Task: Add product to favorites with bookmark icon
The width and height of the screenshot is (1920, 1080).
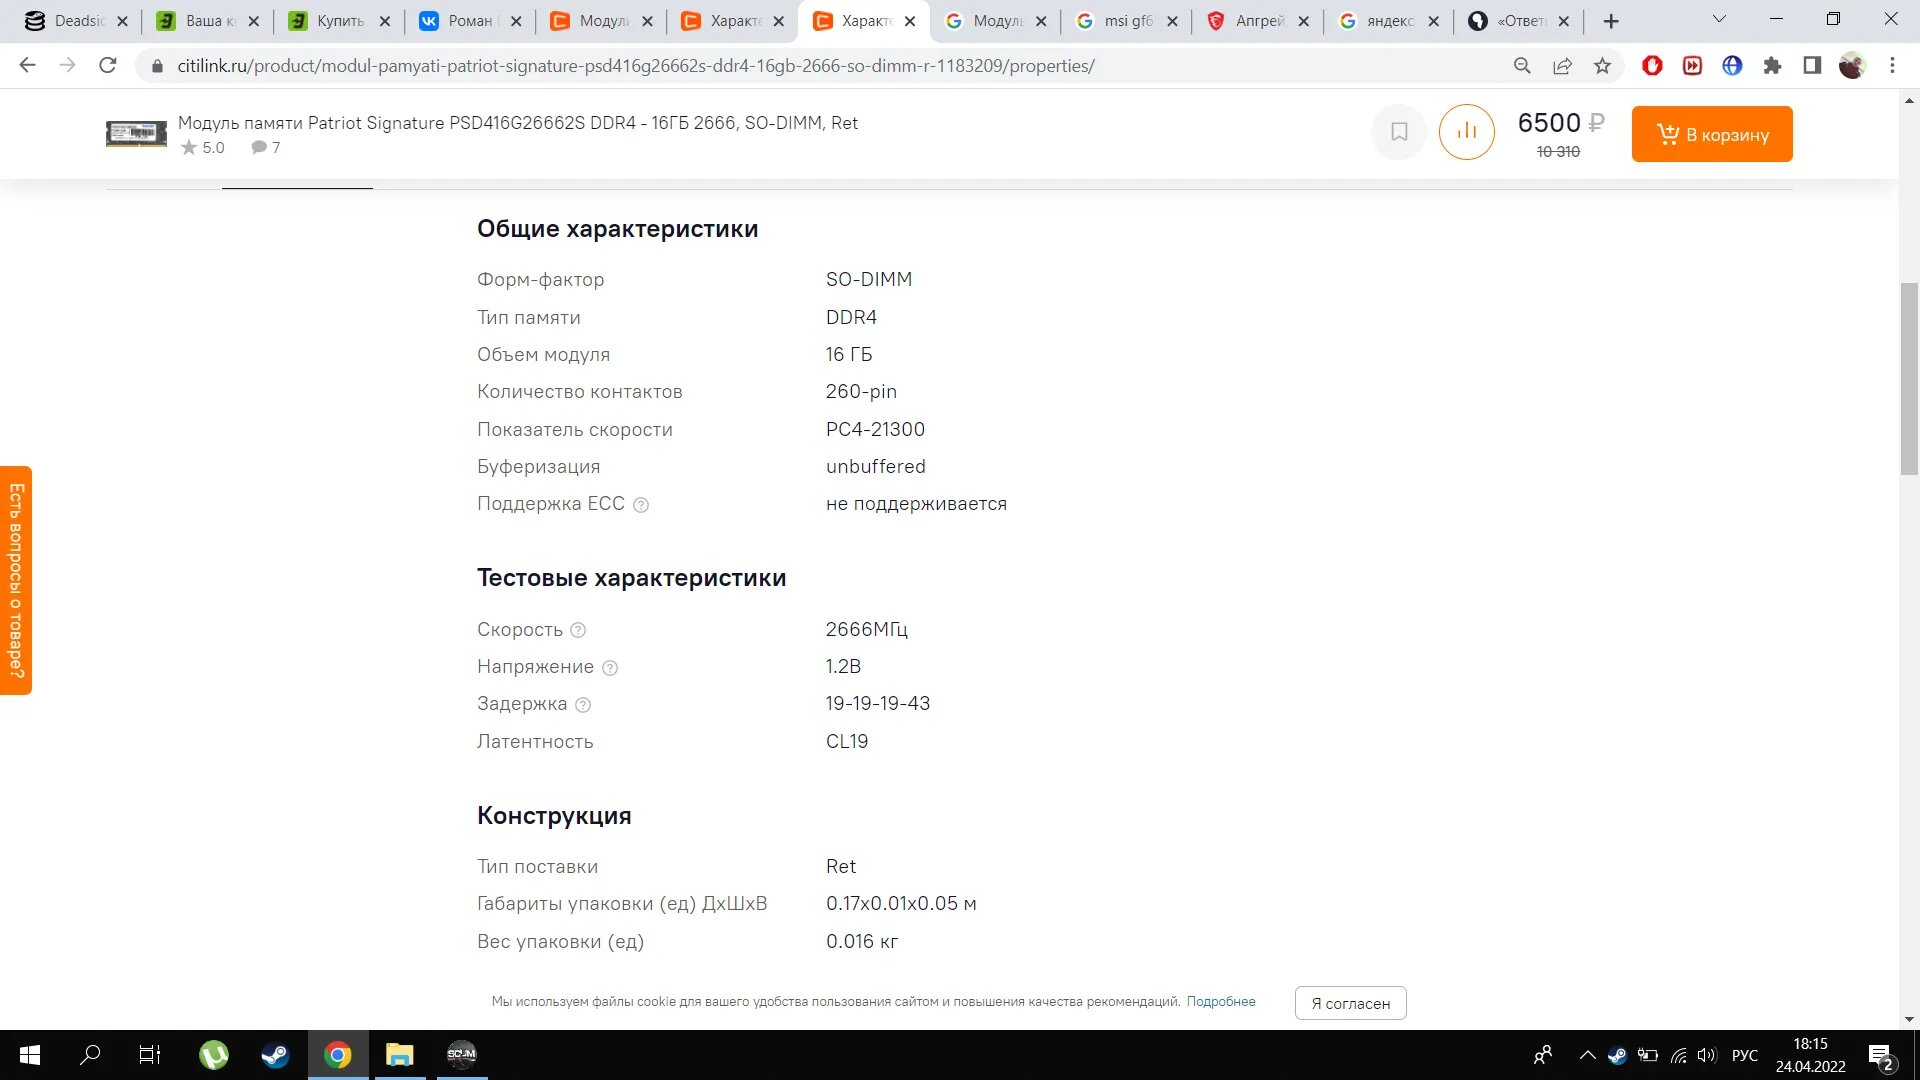Action: click(1399, 132)
